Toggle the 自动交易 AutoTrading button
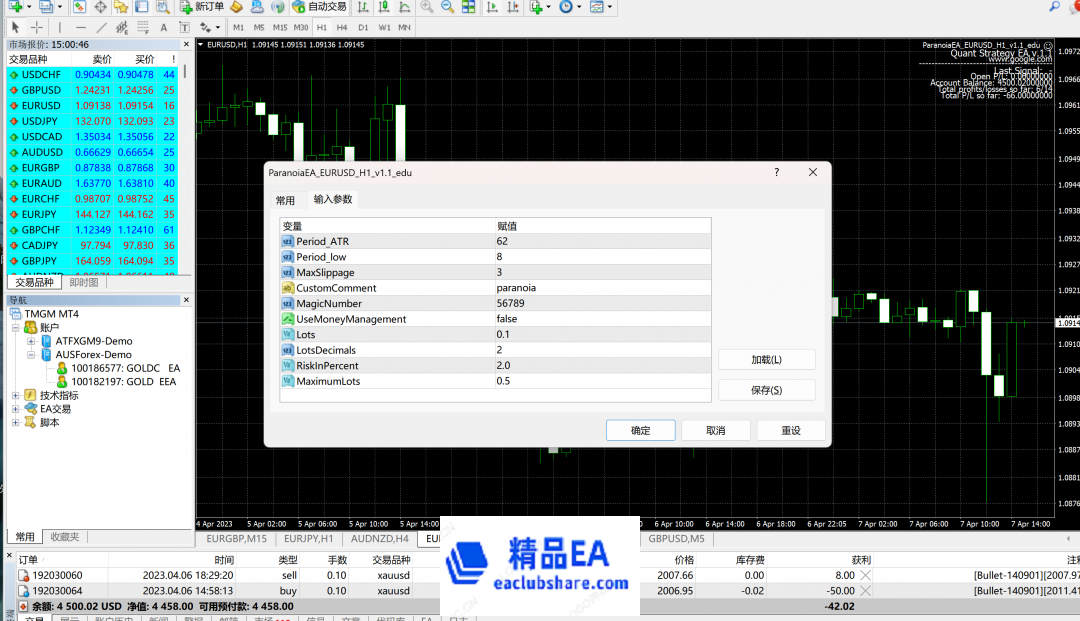This screenshot has width=1080, height=621. [x=320, y=8]
